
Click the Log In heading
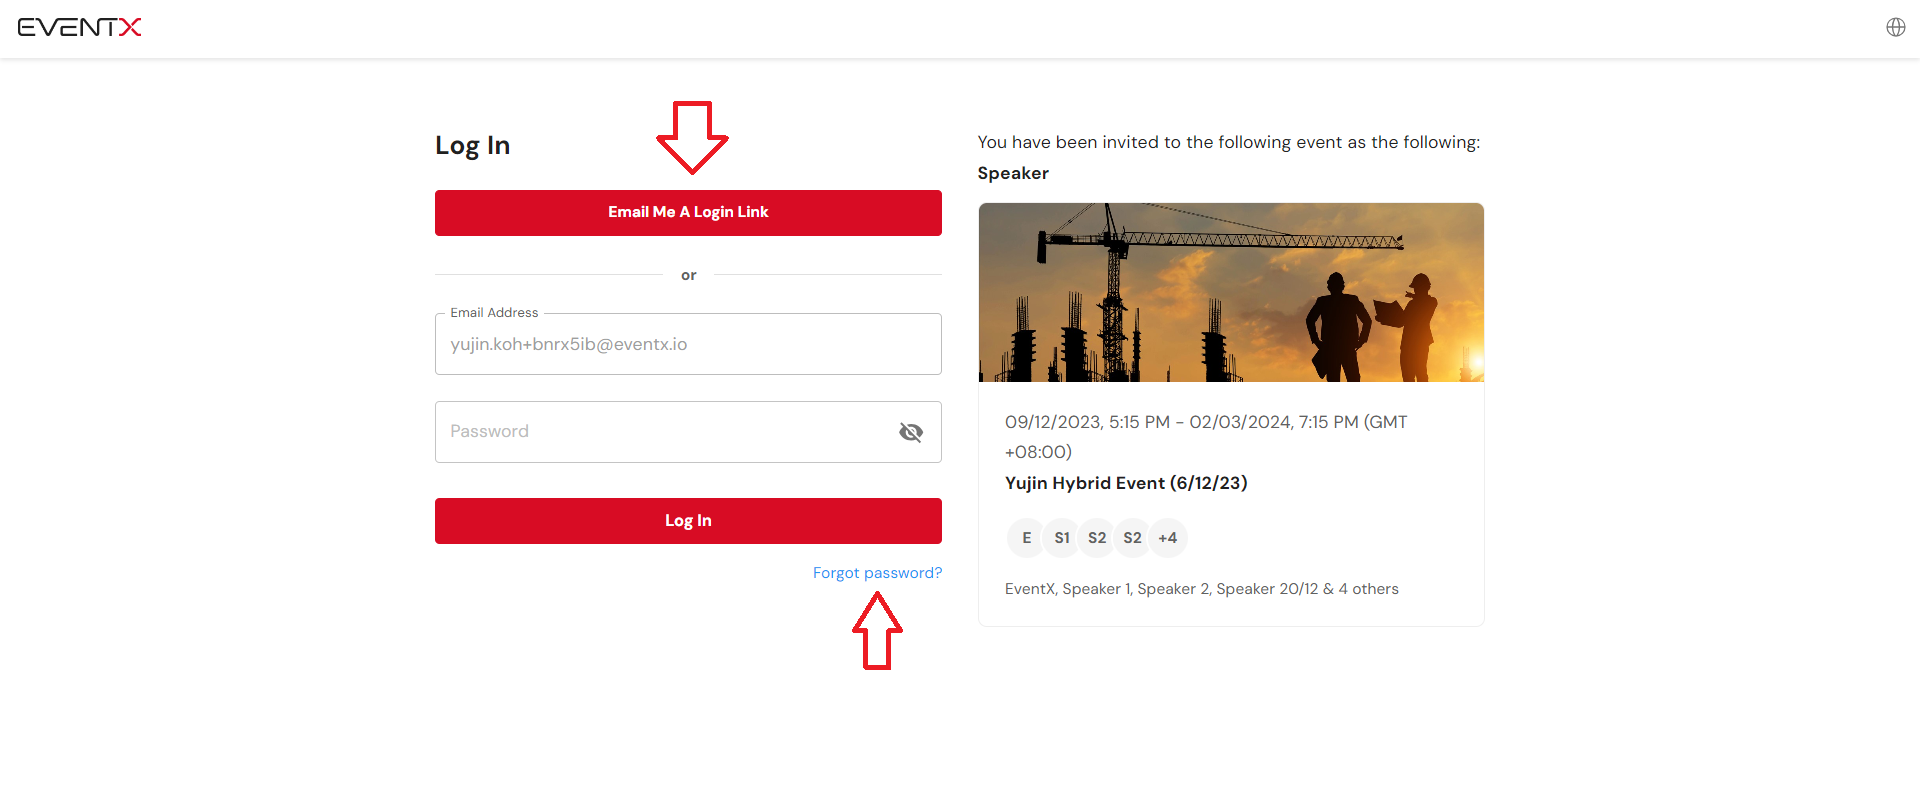472,146
